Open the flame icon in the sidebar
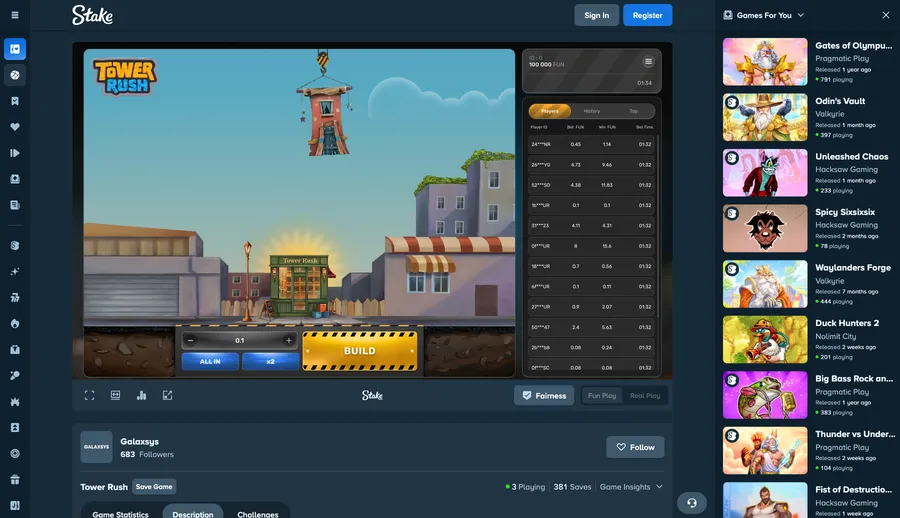This screenshot has height=518, width=900. pyautogui.click(x=15, y=323)
